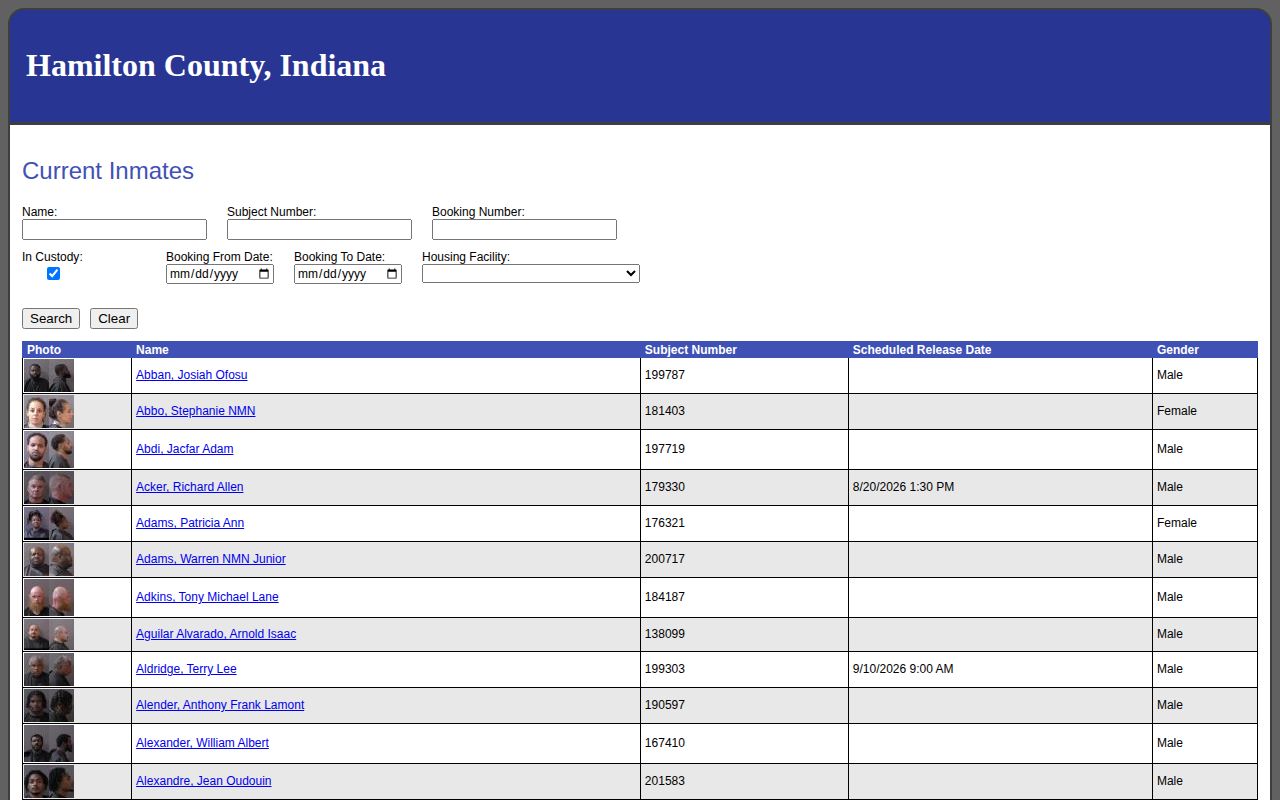Screen dimensions: 1280x800
Task: Uncheck the In Custody checkbox
Action: pyautogui.click(x=54, y=274)
